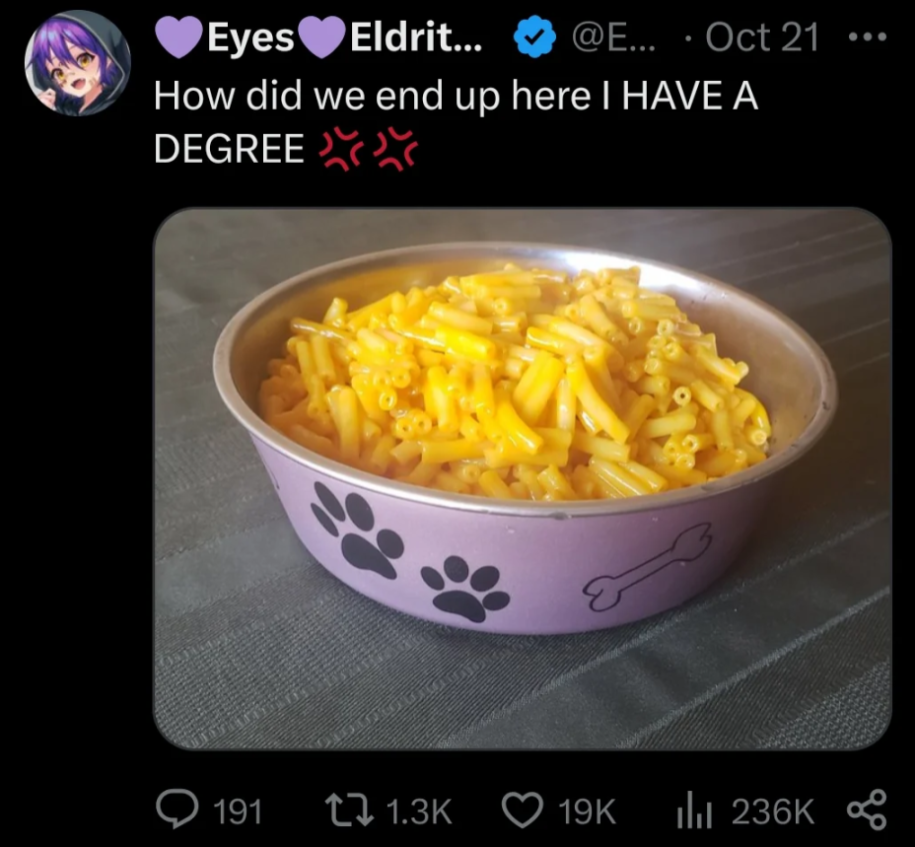
Task: Open the three-dot more options menu
Action: pos(867,37)
